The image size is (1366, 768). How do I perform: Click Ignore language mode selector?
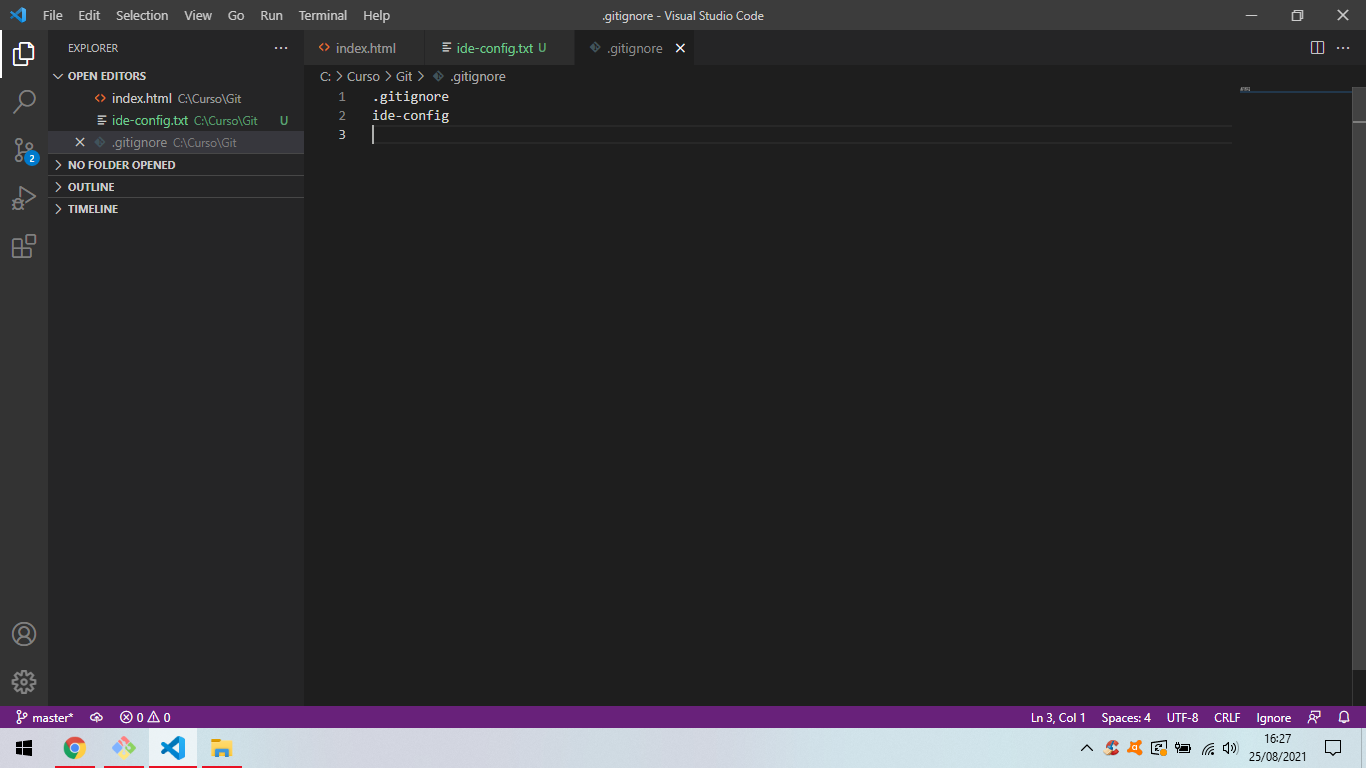[x=1274, y=717]
